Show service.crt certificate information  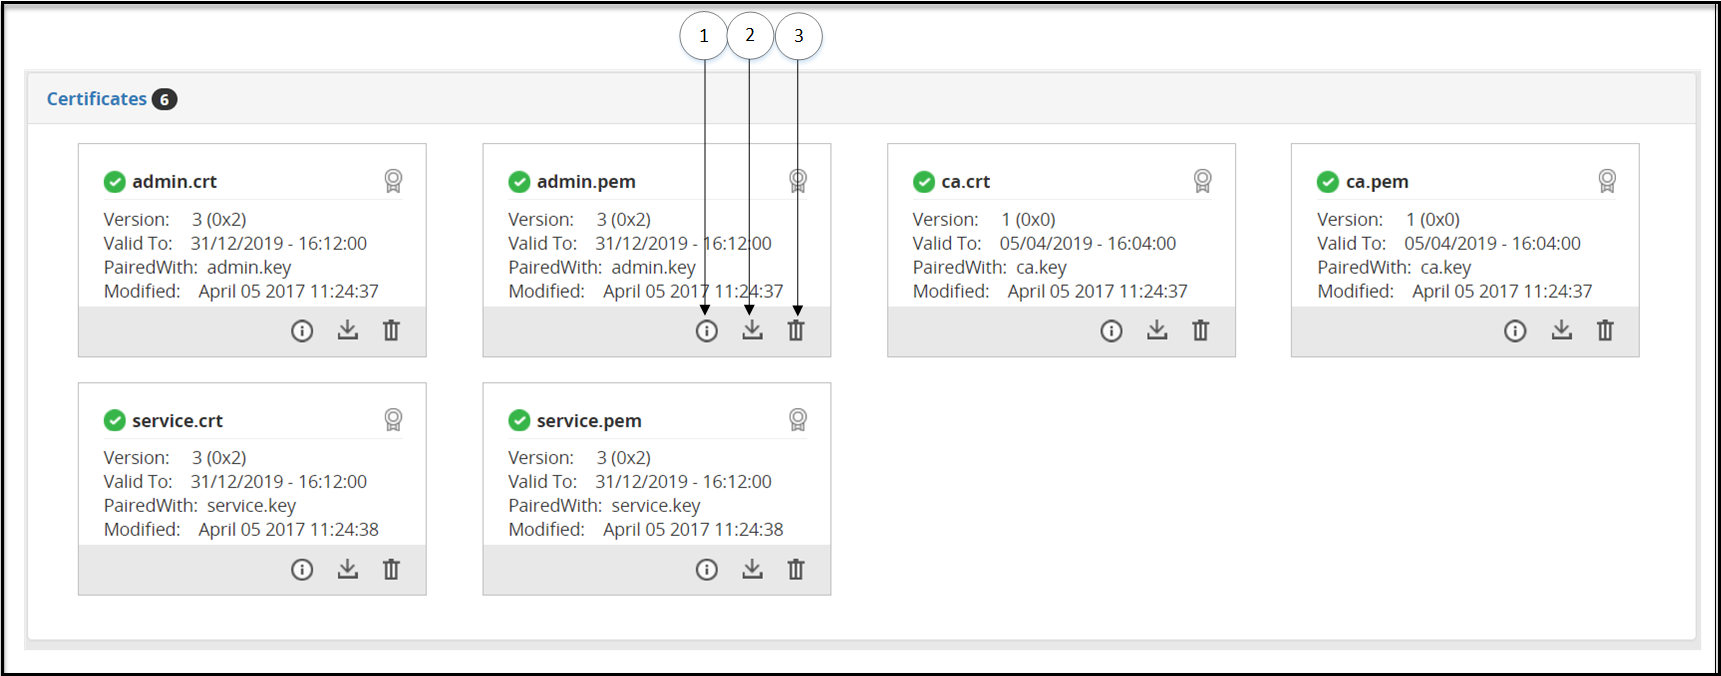pyautogui.click(x=302, y=570)
